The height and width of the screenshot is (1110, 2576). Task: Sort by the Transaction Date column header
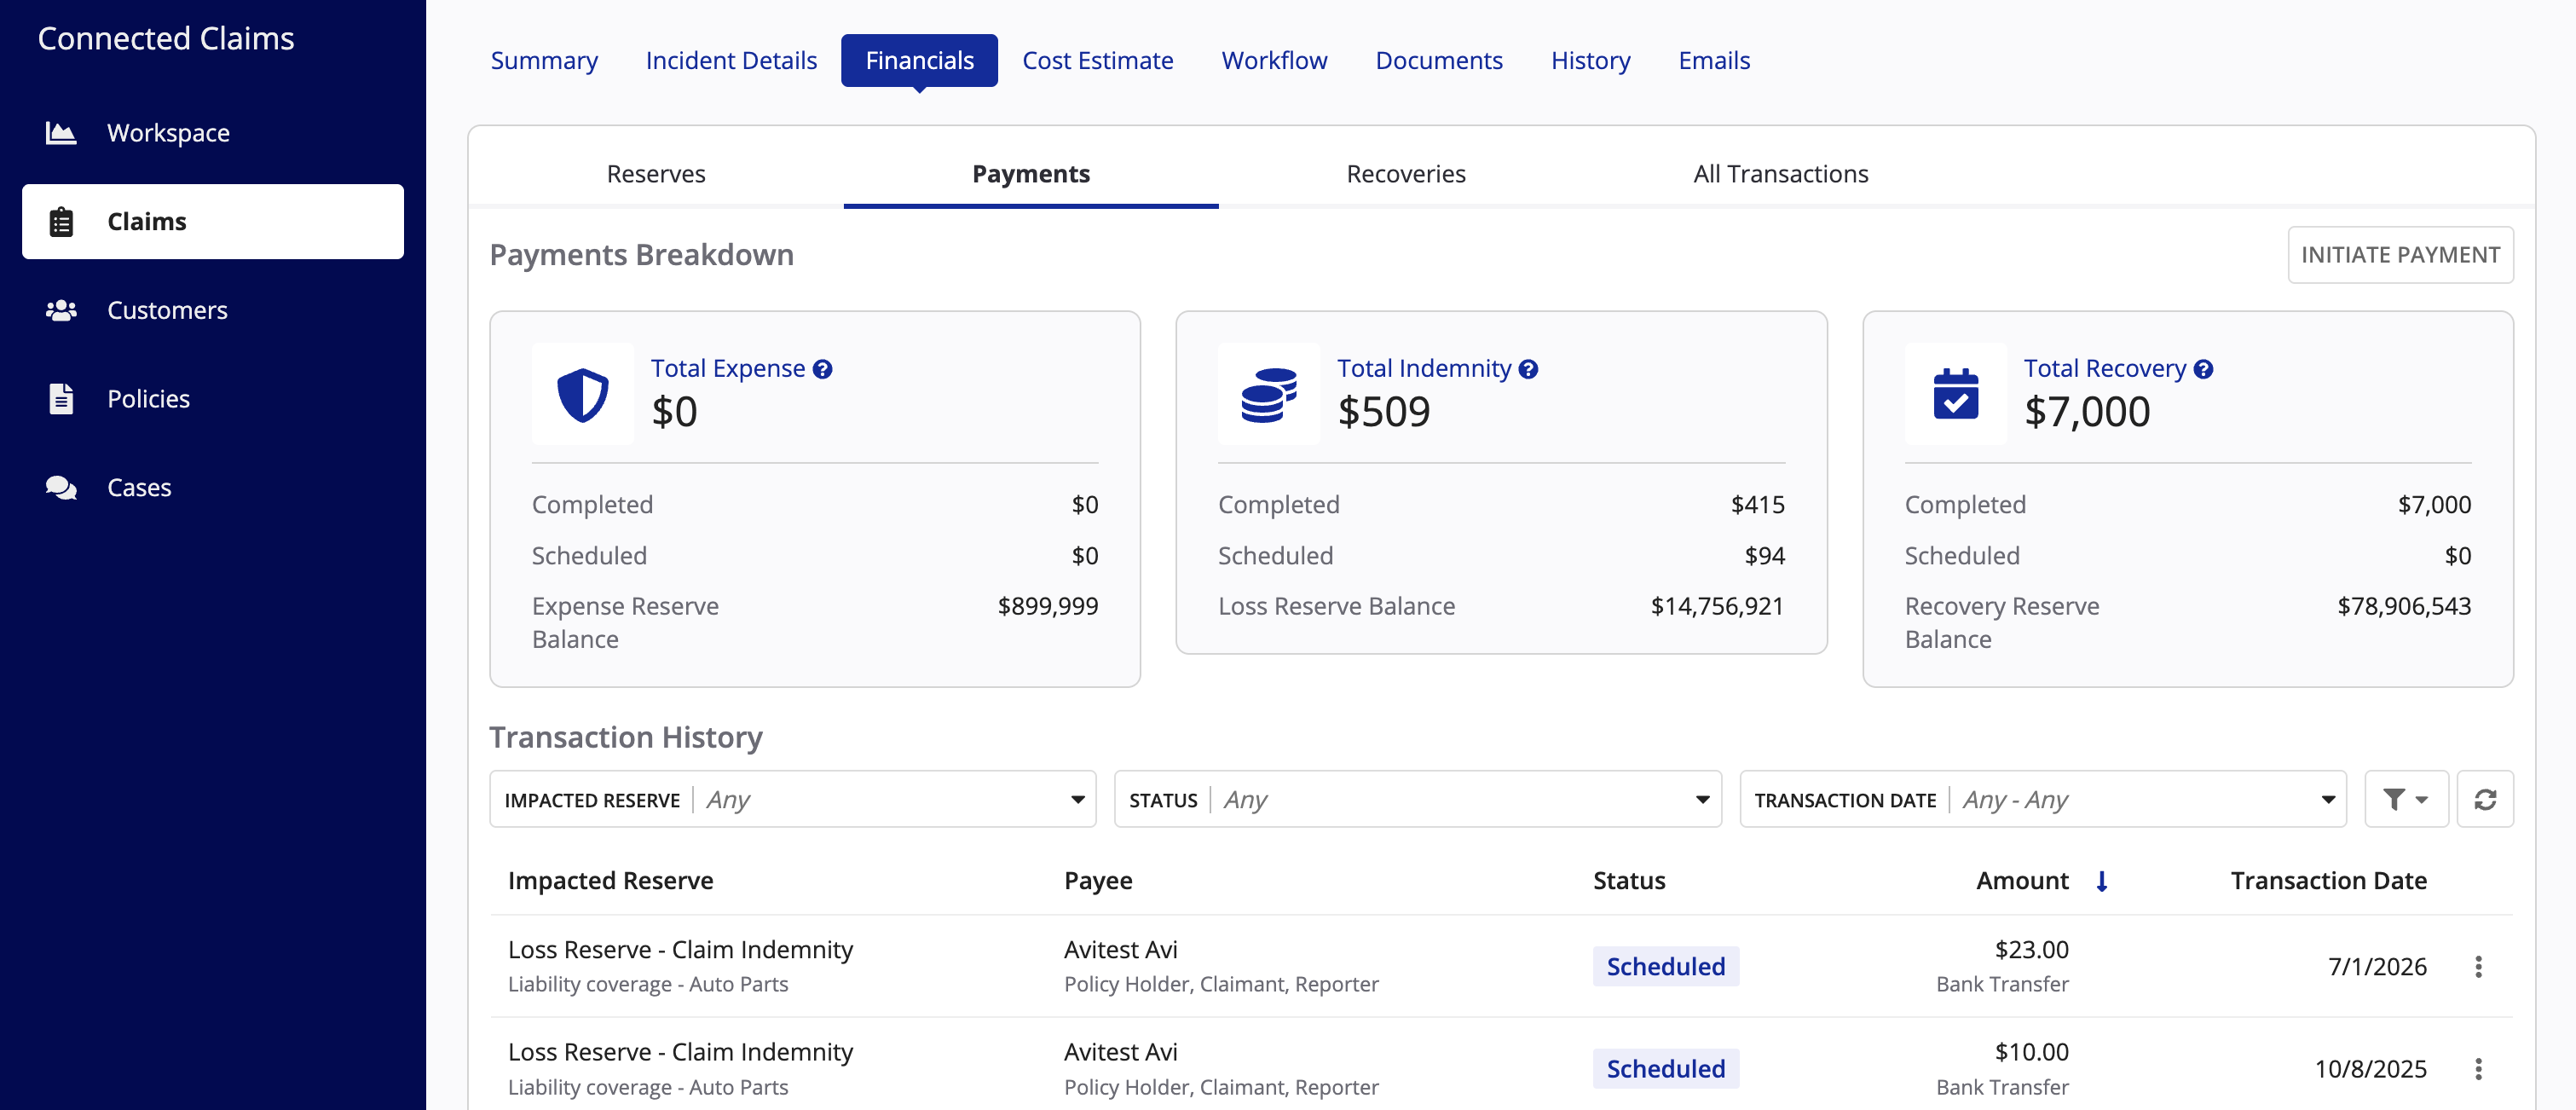tap(2328, 881)
